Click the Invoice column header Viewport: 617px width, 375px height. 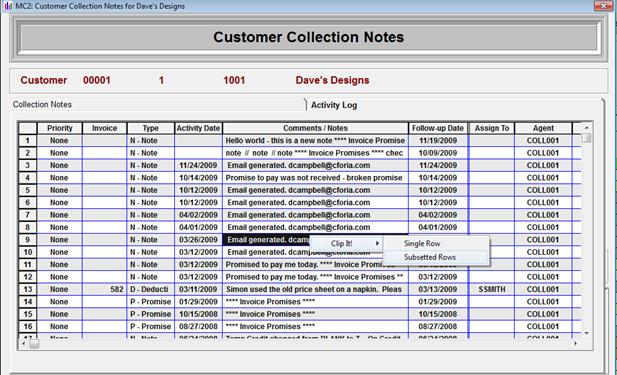click(x=104, y=128)
